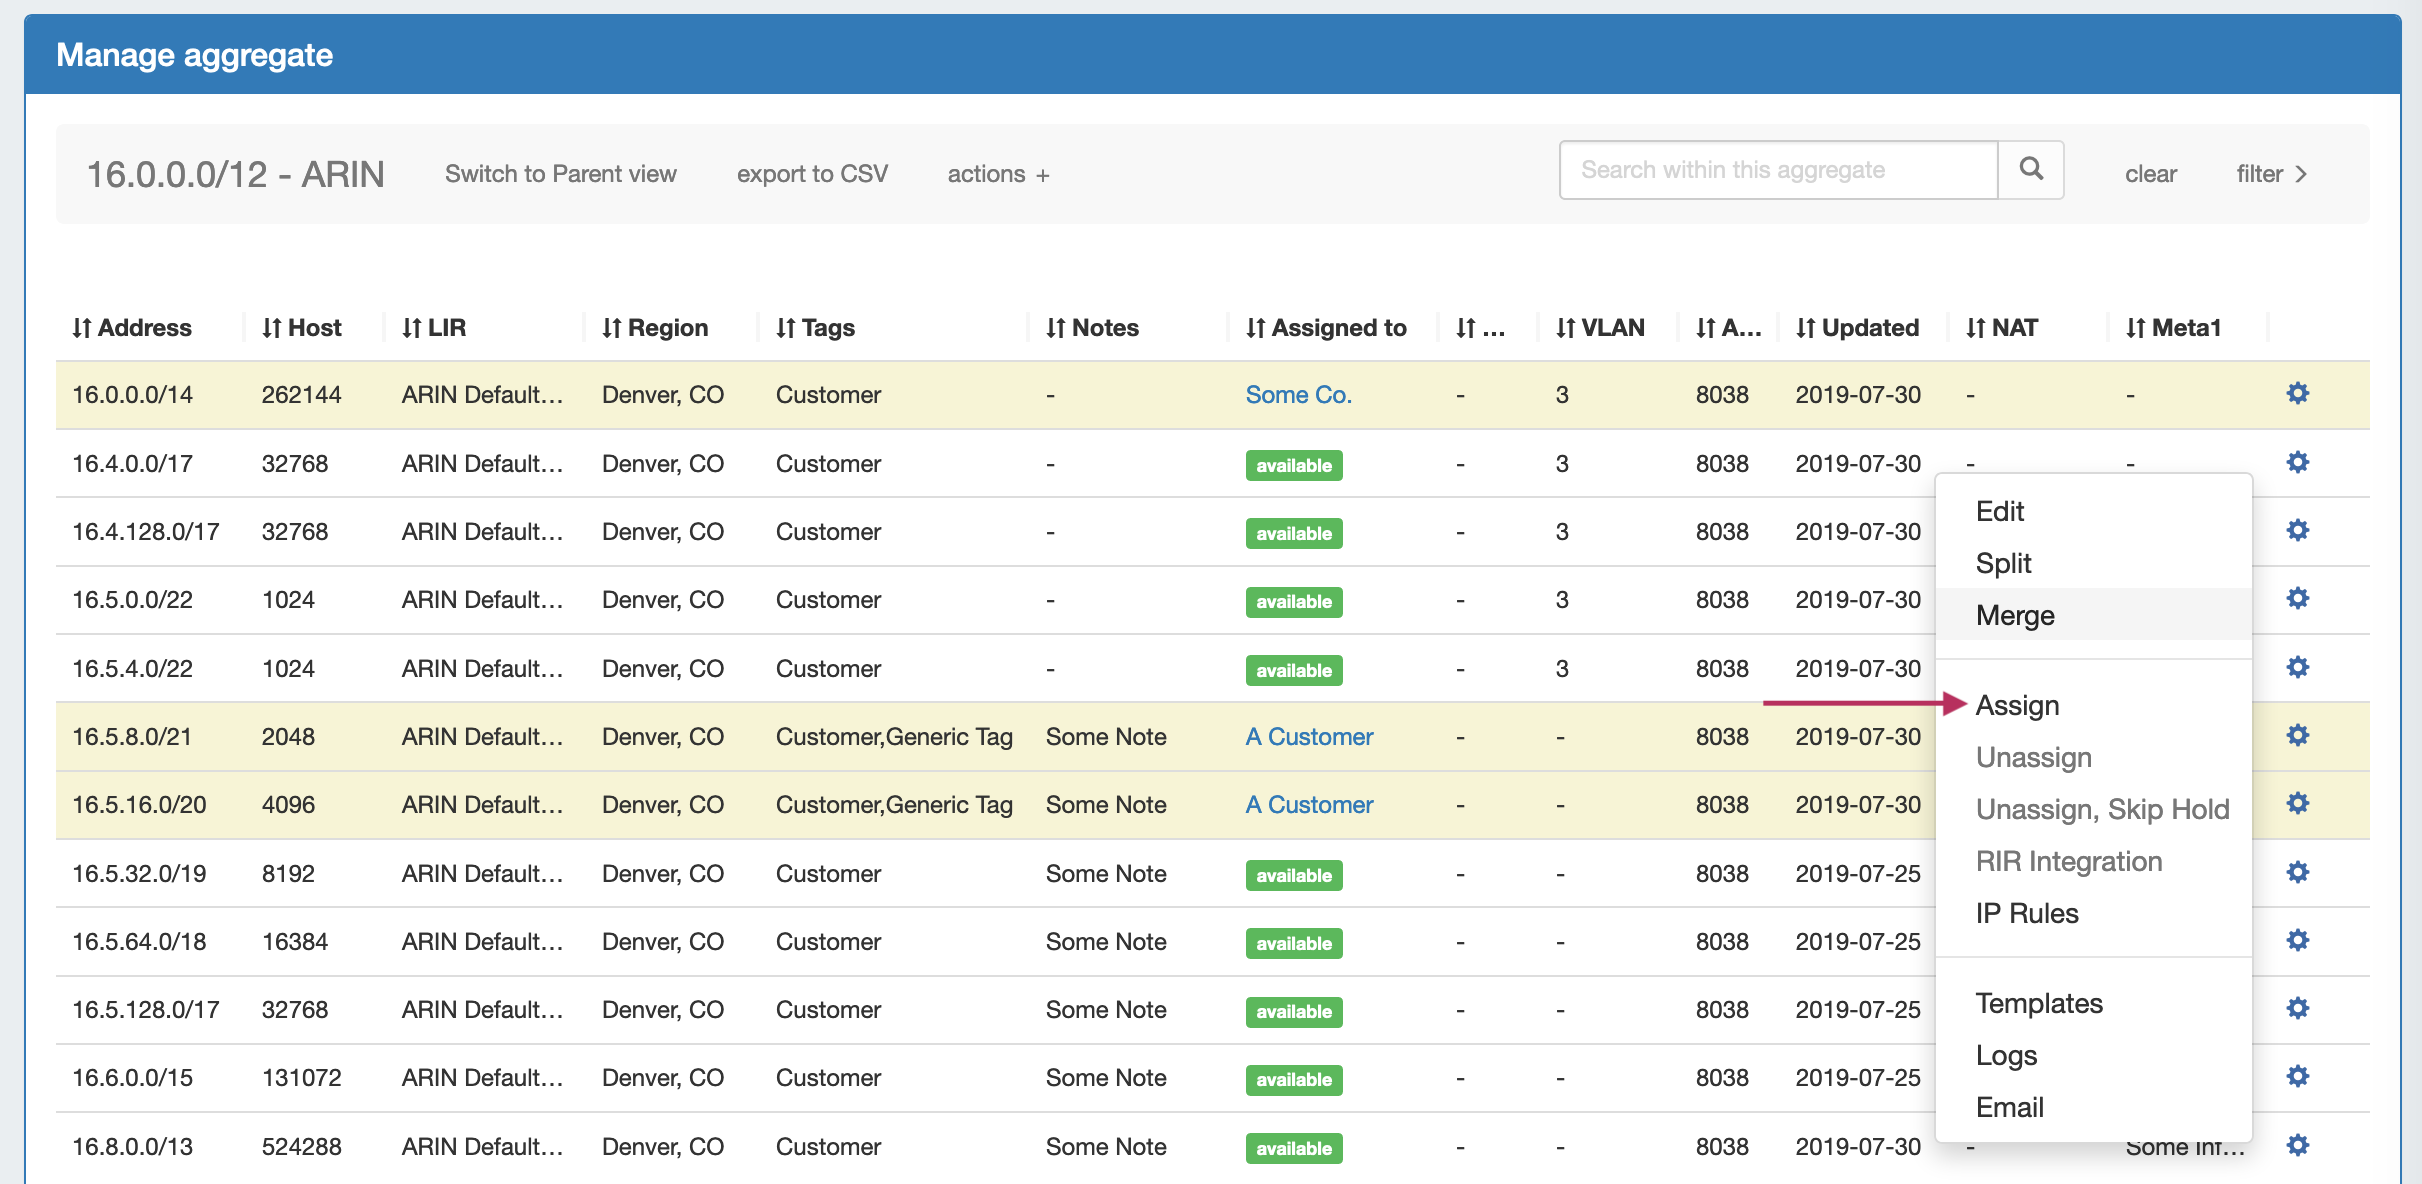The height and width of the screenshot is (1184, 2422).
Task: Sort by Assigned to column header
Action: click(x=1326, y=328)
